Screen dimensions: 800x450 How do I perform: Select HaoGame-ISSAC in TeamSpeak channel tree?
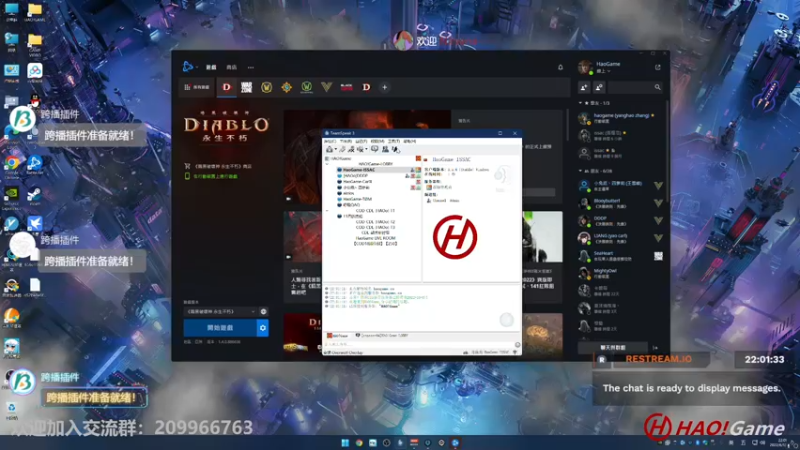click(359, 169)
